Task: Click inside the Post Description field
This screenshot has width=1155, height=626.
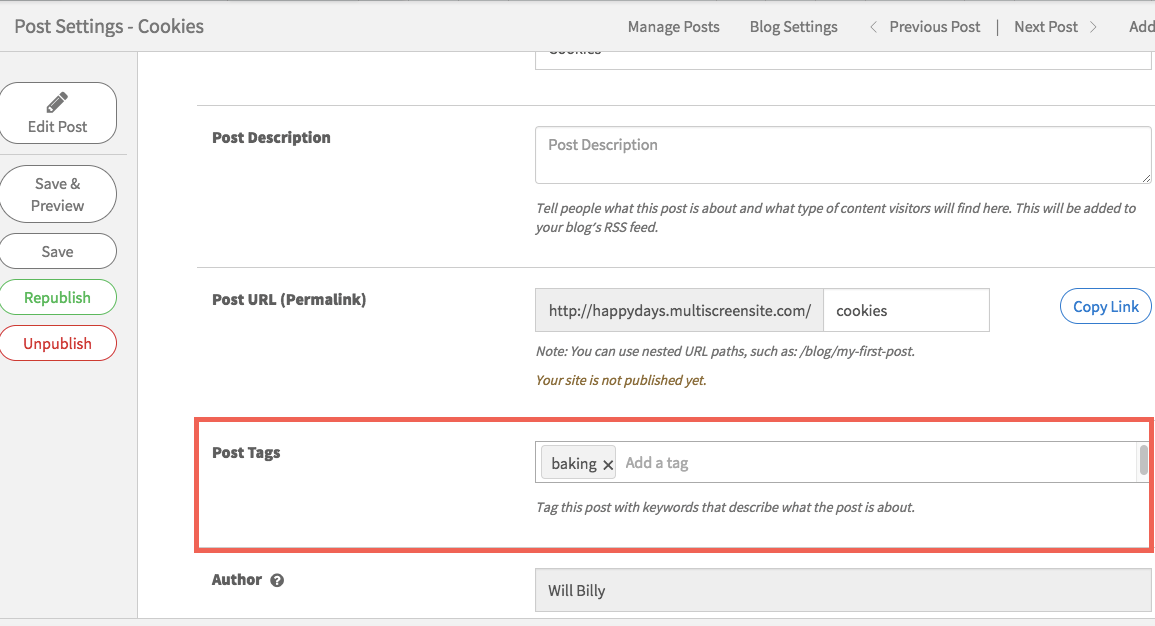Action: [x=843, y=155]
